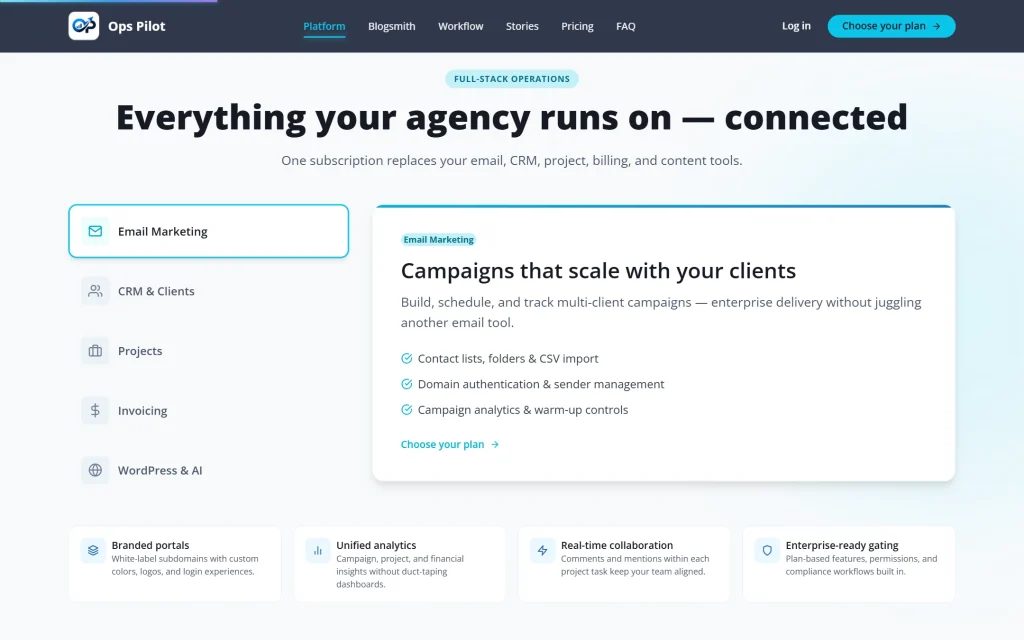Click the people icon beside CRM & Clients
The height and width of the screenshot is (640, 1024).
[x=95, y=291]
